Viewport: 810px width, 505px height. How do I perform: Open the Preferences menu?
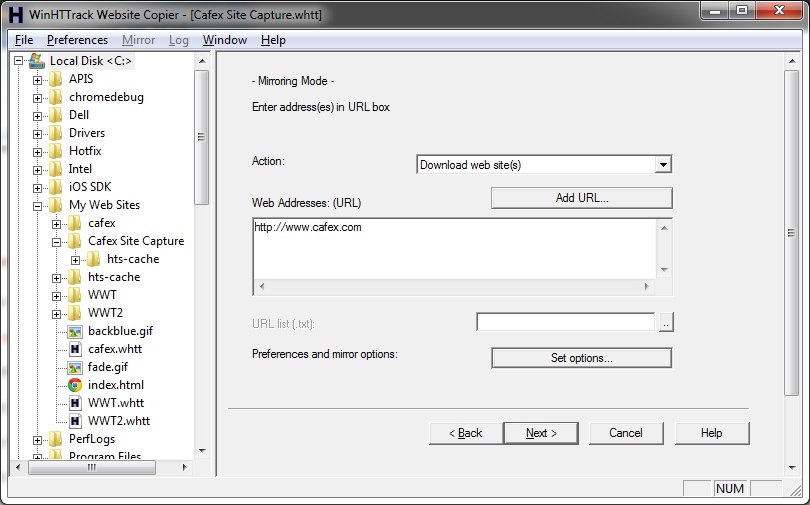77,40
